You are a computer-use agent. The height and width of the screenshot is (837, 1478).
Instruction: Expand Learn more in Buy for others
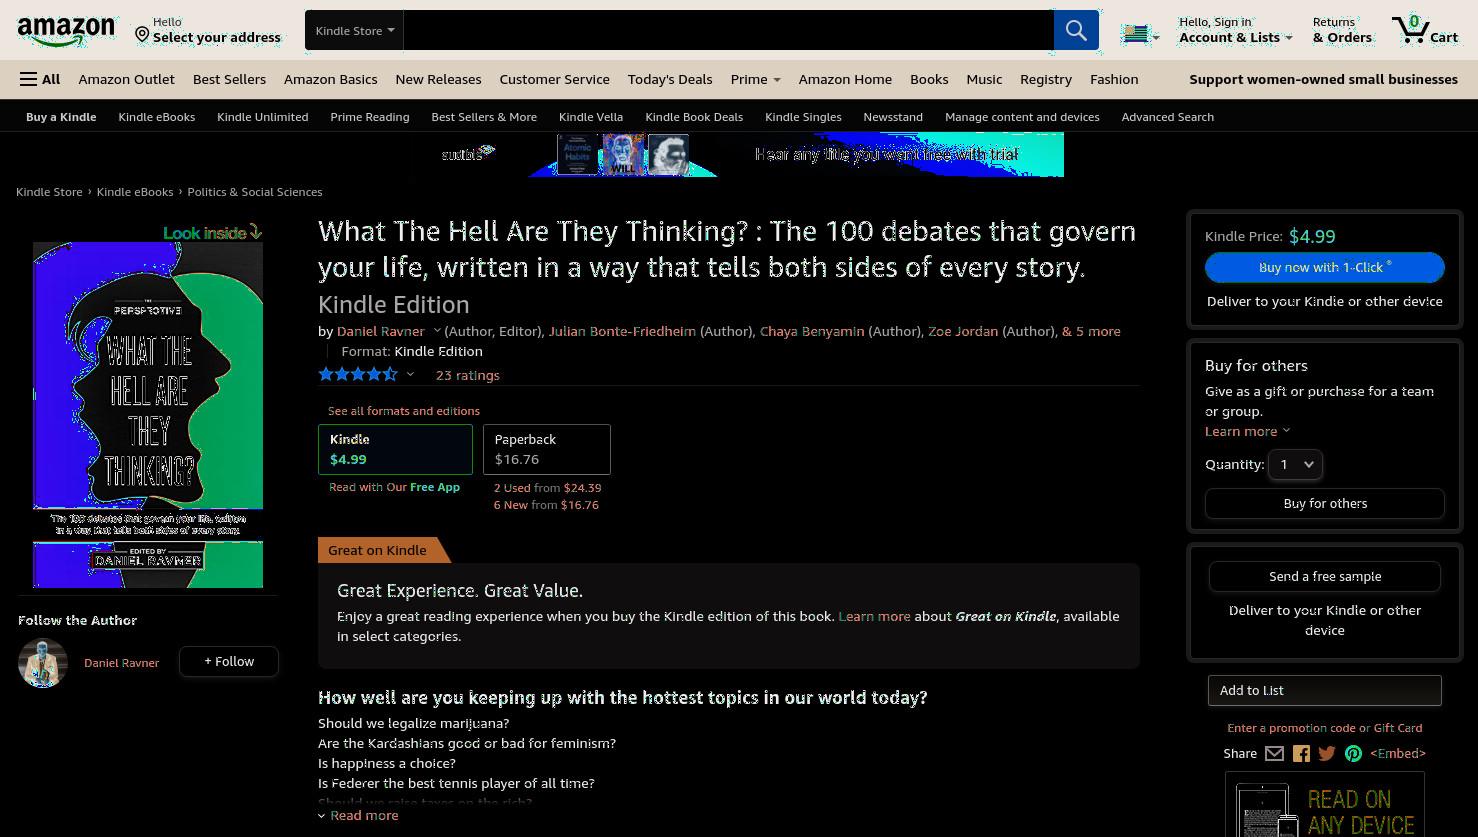point(1247,431)
